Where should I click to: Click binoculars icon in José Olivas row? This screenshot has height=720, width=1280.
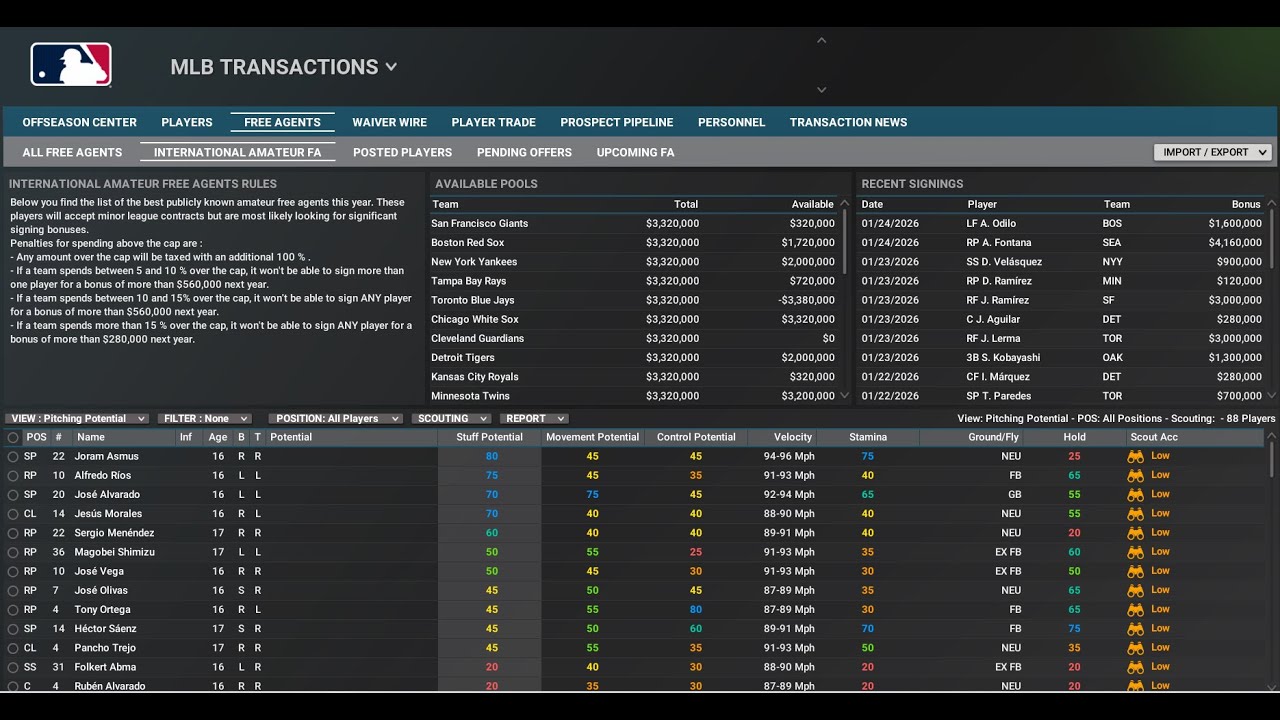pos(1136,590)
